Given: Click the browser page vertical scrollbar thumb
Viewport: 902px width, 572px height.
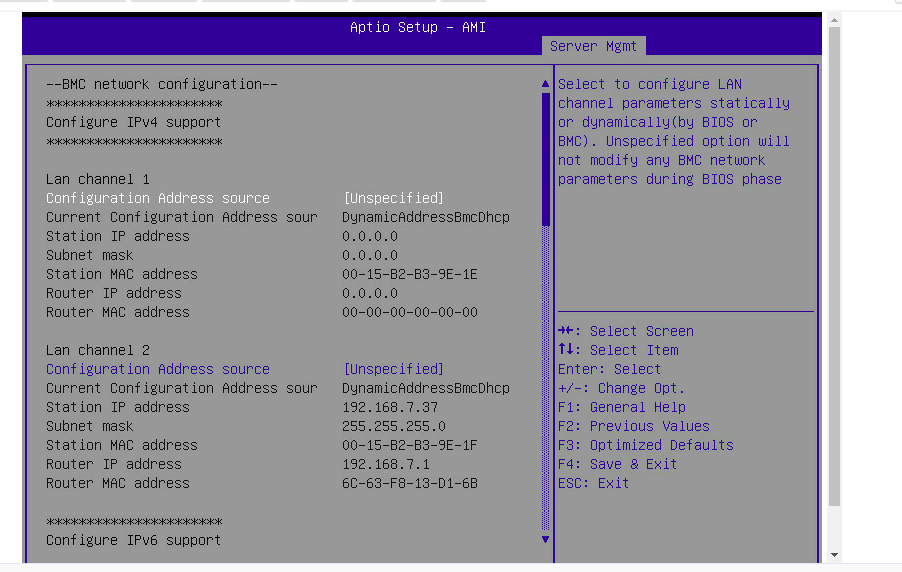Looking at the screenshot, I should point(834,266).
